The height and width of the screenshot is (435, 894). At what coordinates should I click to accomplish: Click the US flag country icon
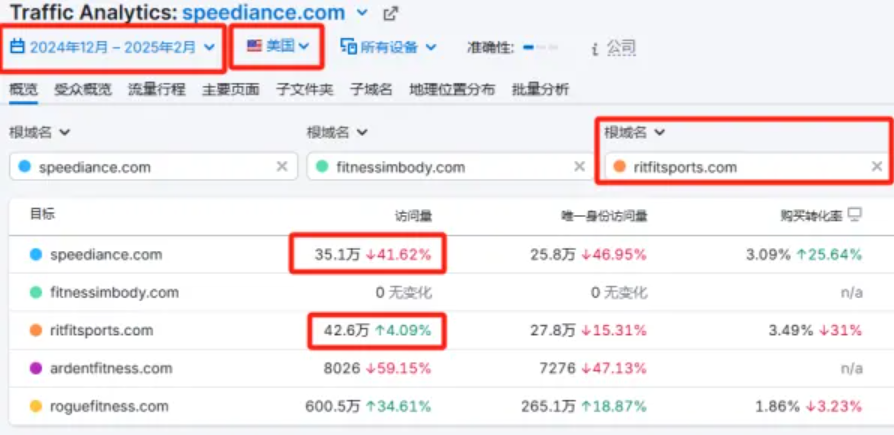click(x=254, y=46)
